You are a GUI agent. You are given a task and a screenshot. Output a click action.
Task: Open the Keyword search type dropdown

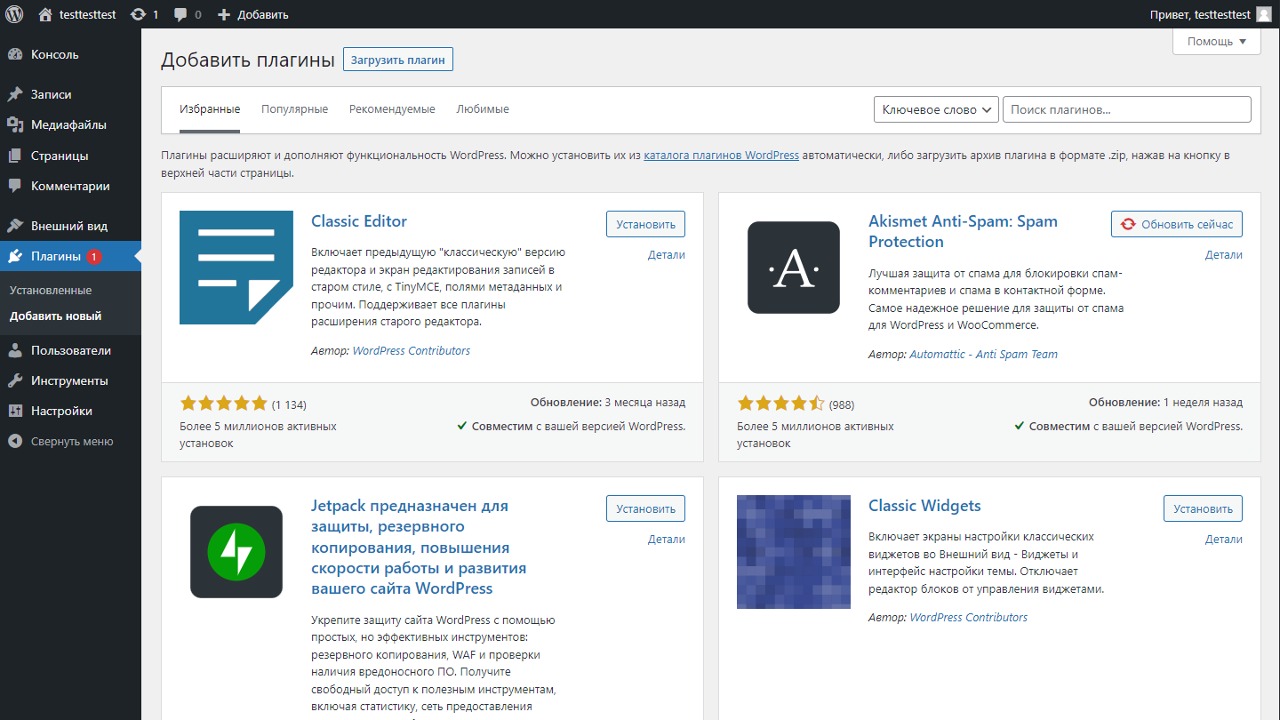[936, 110]
